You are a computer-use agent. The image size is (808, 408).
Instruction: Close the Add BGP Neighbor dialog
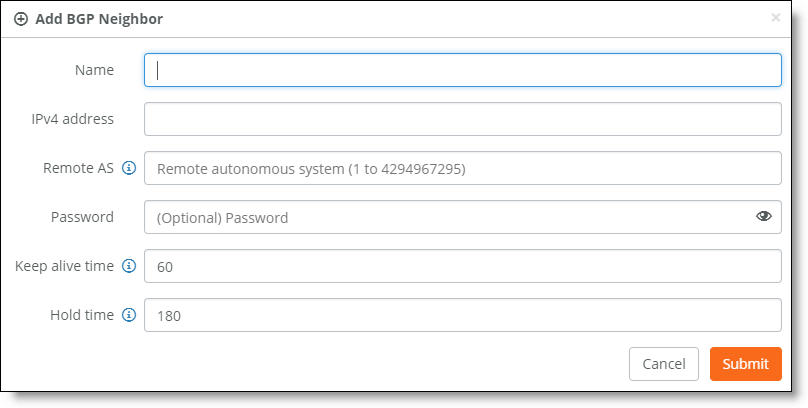(775, 18)
